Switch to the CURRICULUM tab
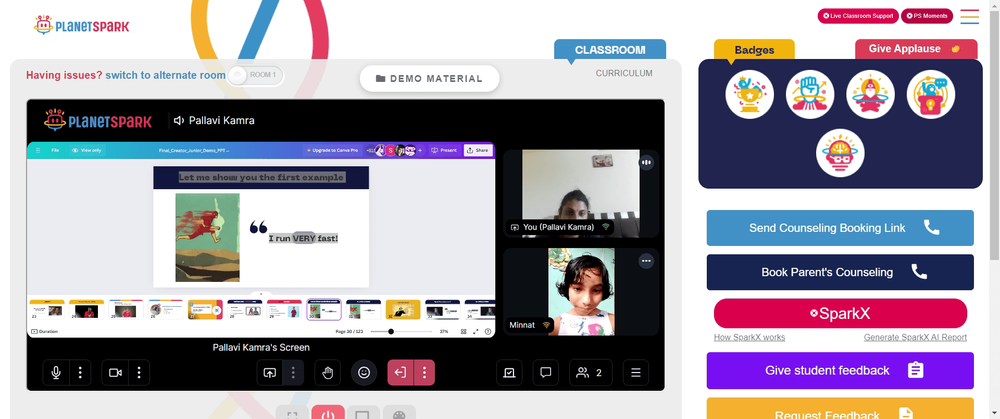Screen dimensions: 1000x419 [624, 73]
